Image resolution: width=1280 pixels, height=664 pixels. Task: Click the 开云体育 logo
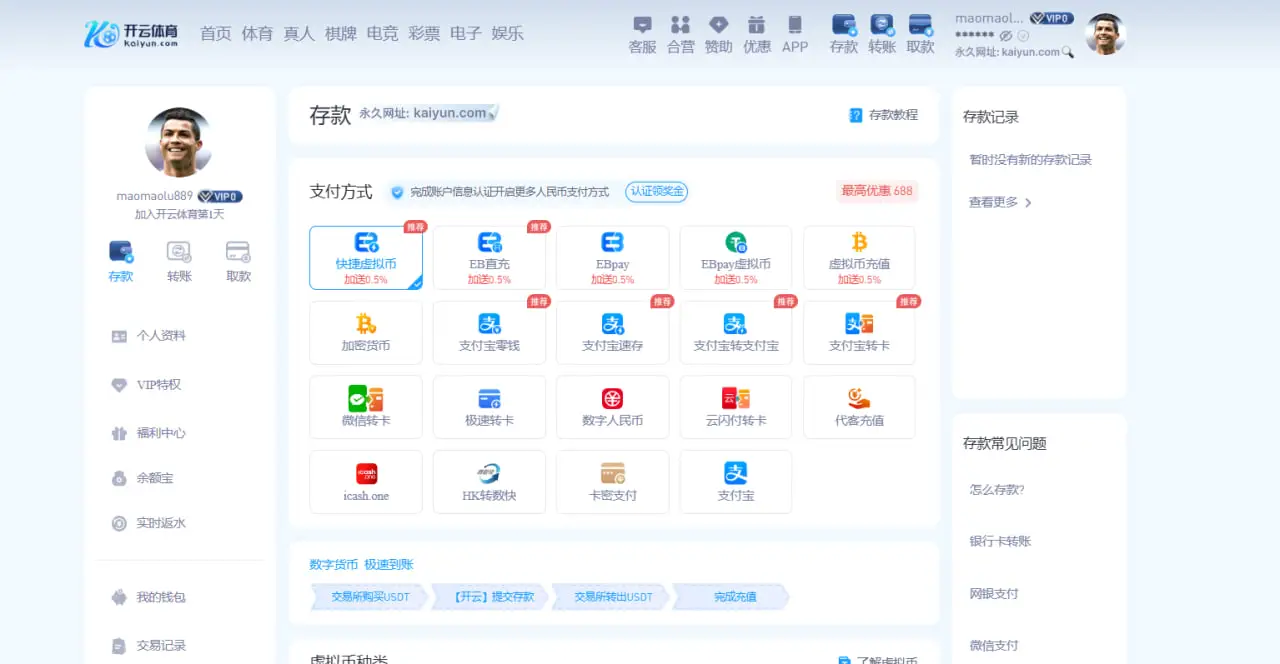[x=131, y=34]
